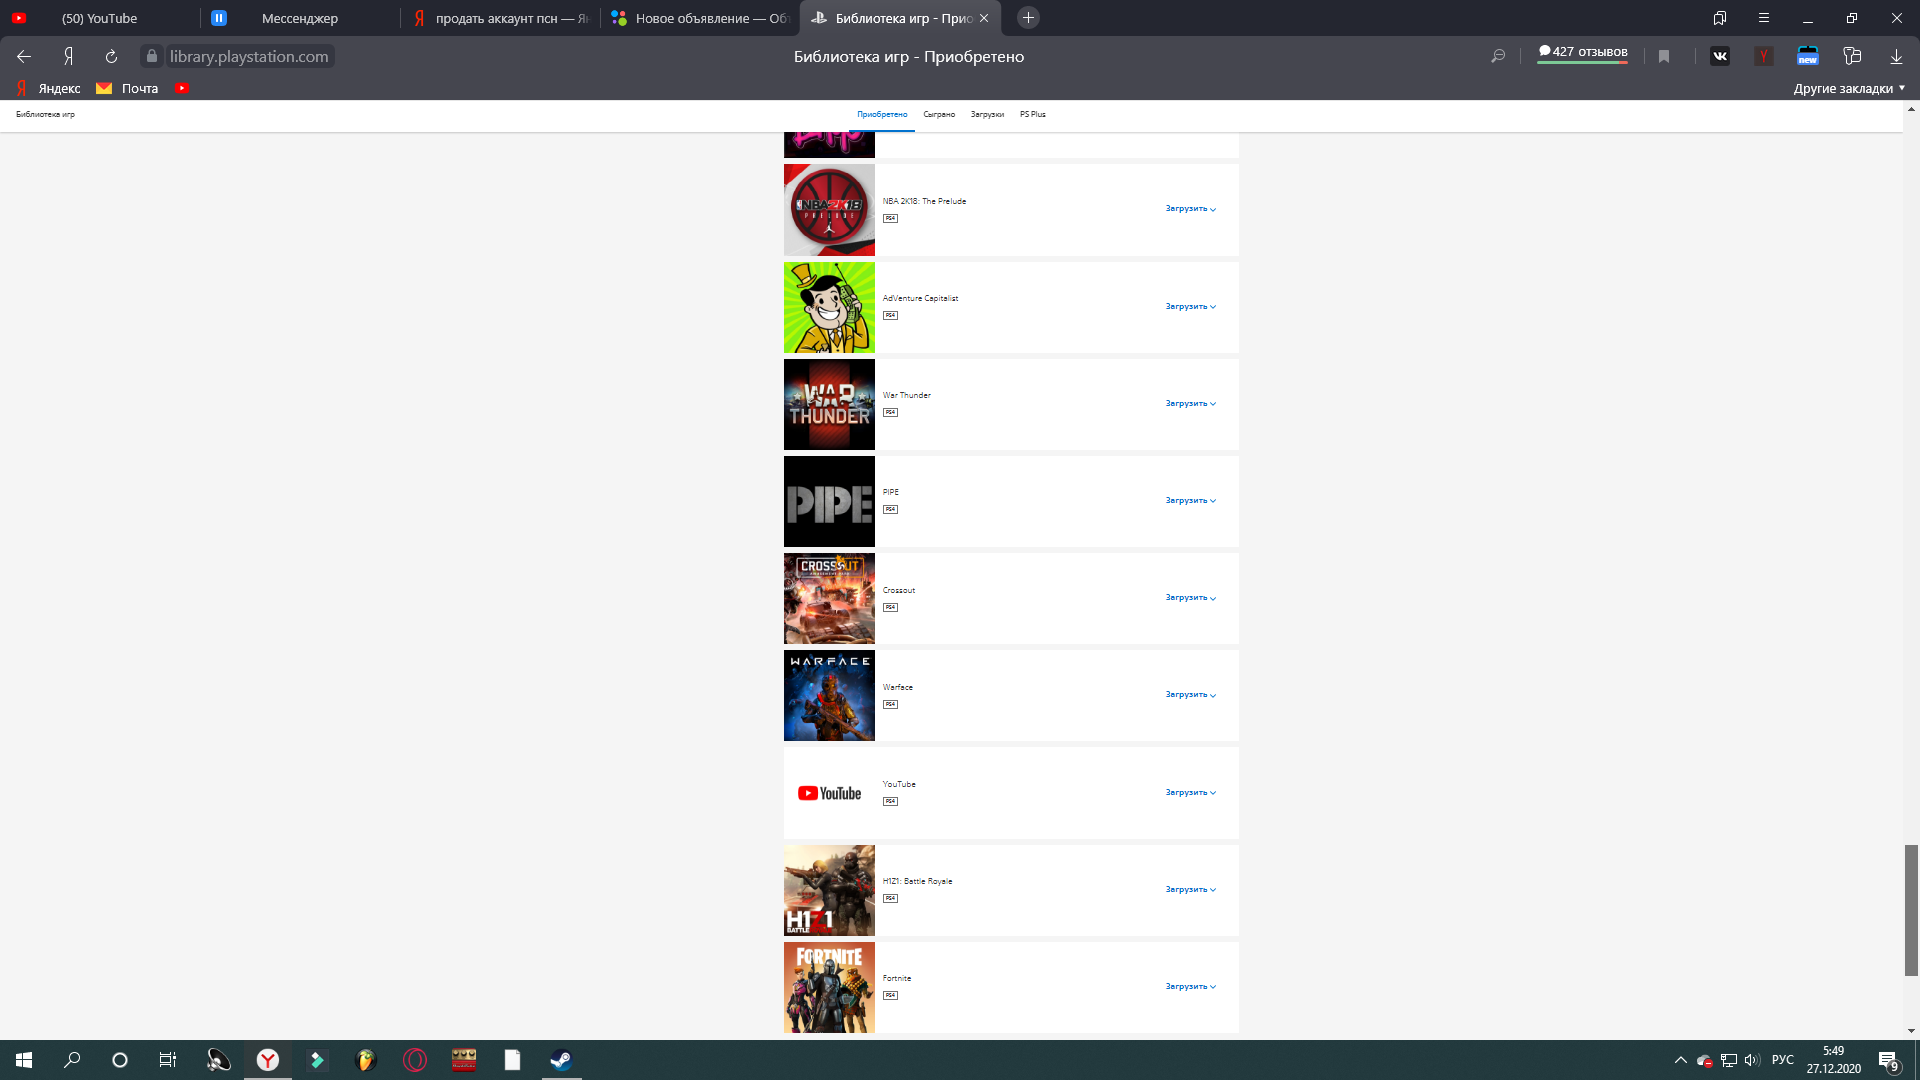Click the browser bookmark icon
The image size is (1920, 1080).
pos(1664,56)
